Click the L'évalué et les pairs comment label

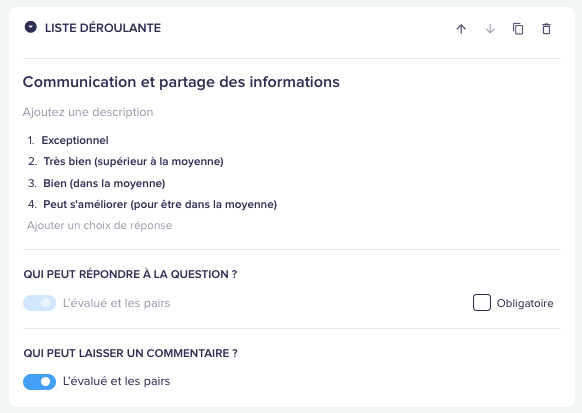116,381
